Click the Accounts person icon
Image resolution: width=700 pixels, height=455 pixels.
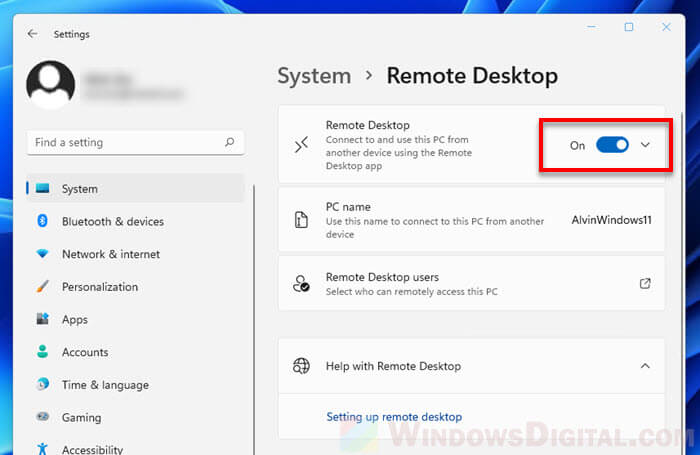(42, 352)
